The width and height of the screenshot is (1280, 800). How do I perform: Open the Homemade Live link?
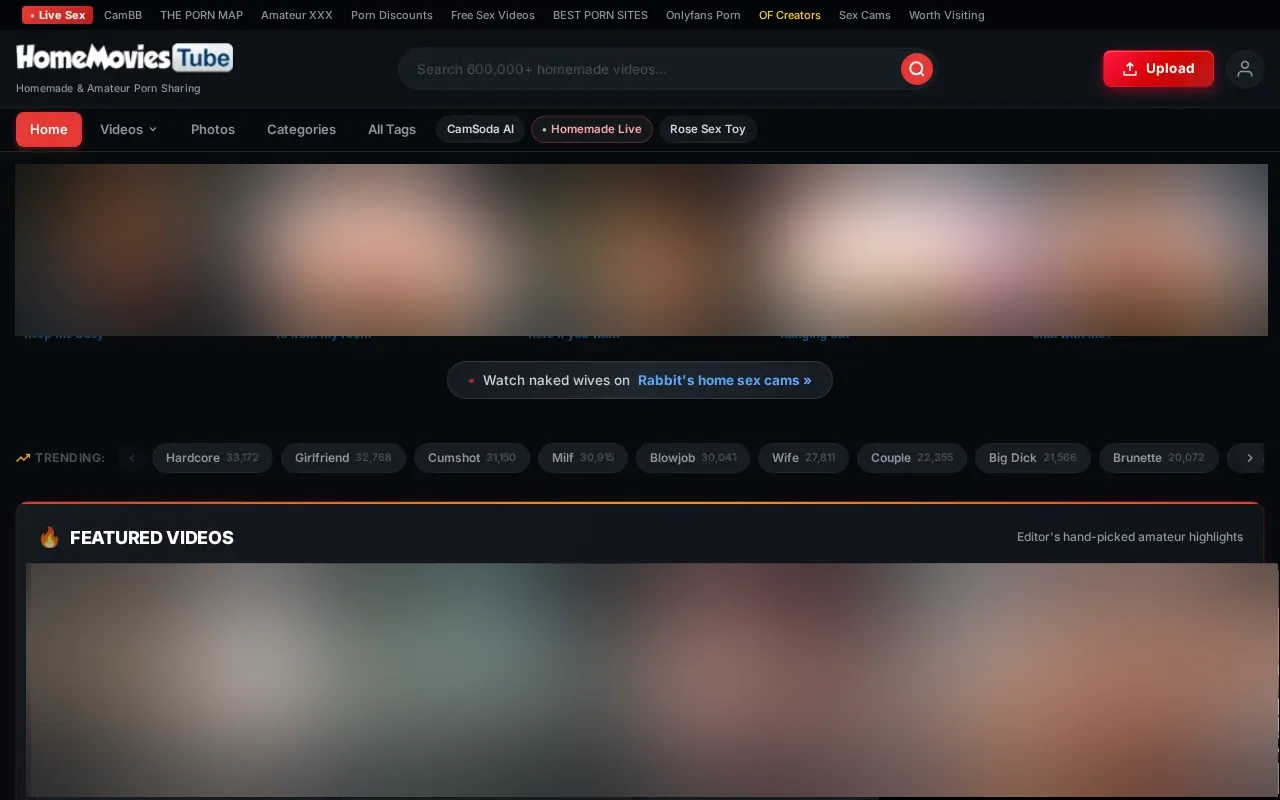592,129
